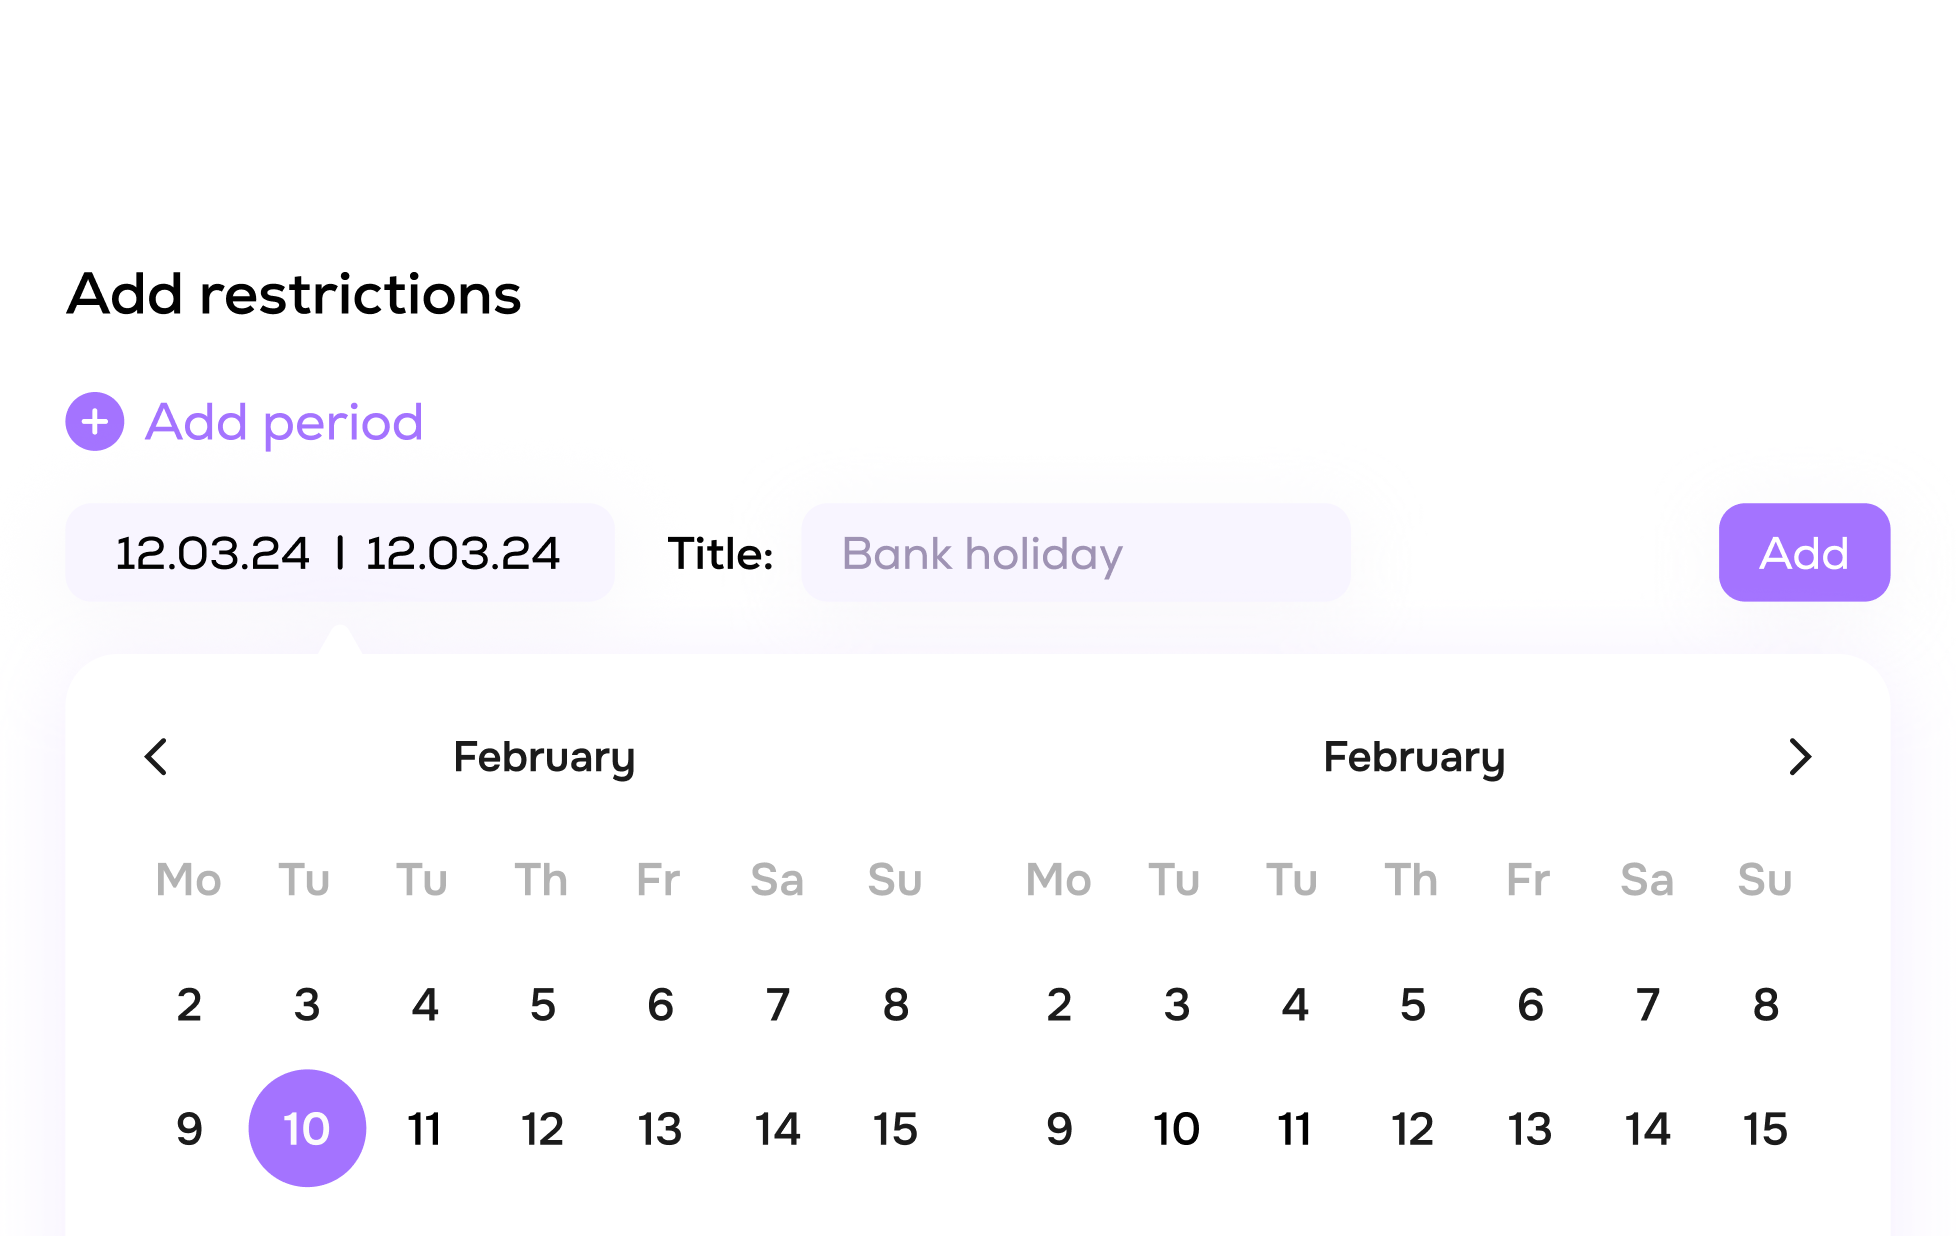Select day 7 in the left calendar
The width and height of the screenshot is (1956, 1236).
pyautogui.click(x=778, y=1004)
